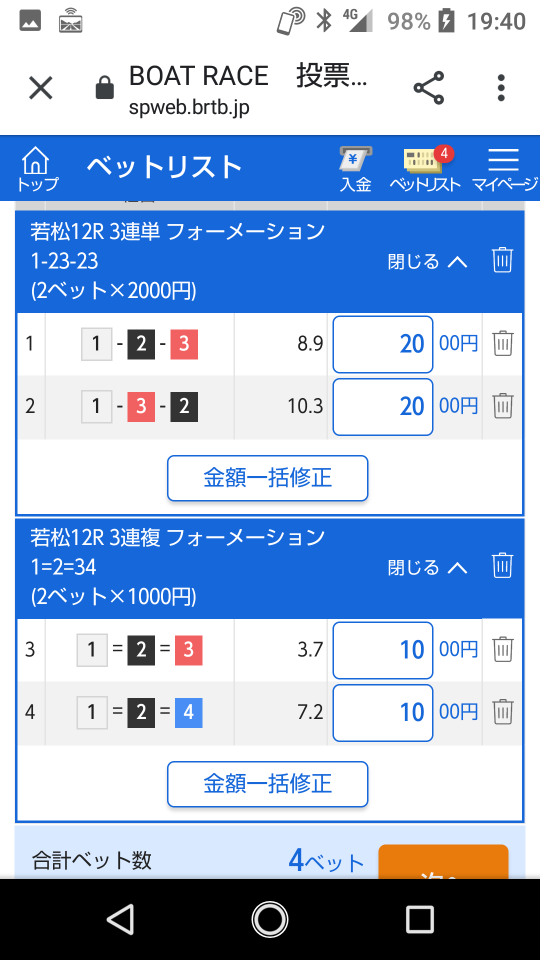Collapse the 3連単 formation section

[427, 262]
